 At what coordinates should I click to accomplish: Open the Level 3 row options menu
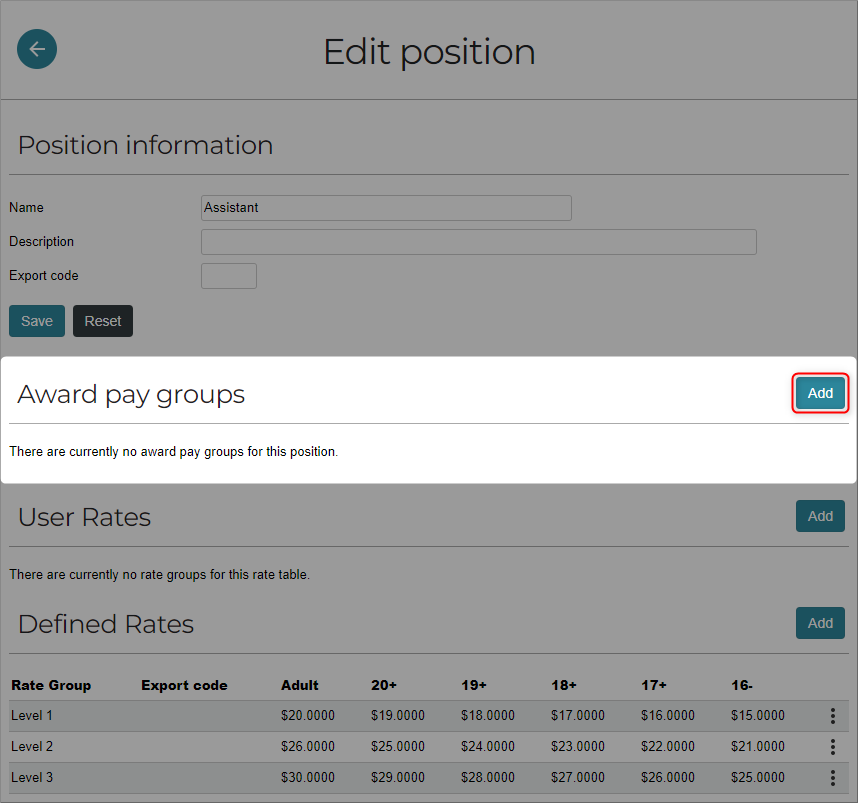coord(832,777)
